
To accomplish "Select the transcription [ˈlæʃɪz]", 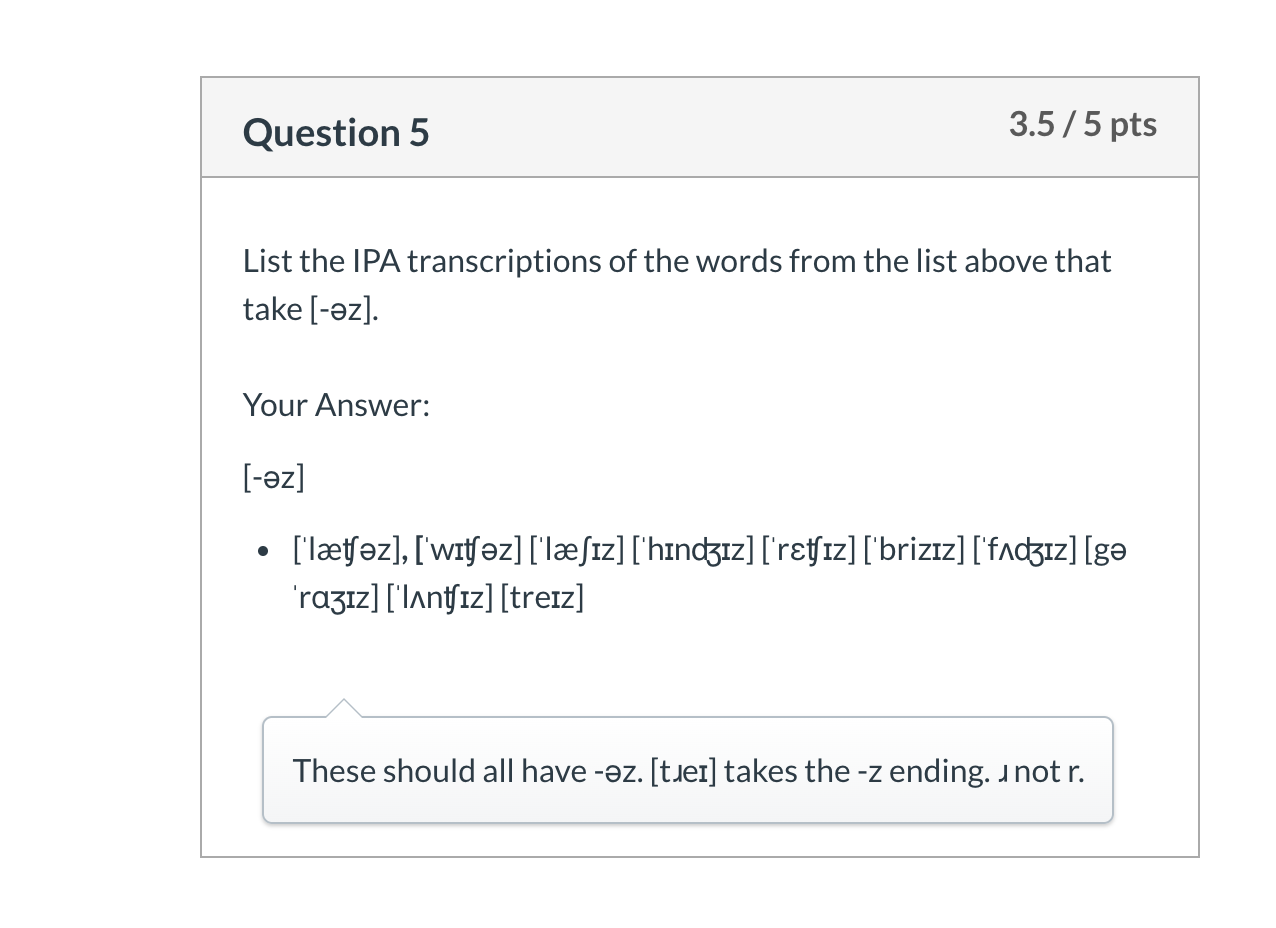I will pos(577,550).
